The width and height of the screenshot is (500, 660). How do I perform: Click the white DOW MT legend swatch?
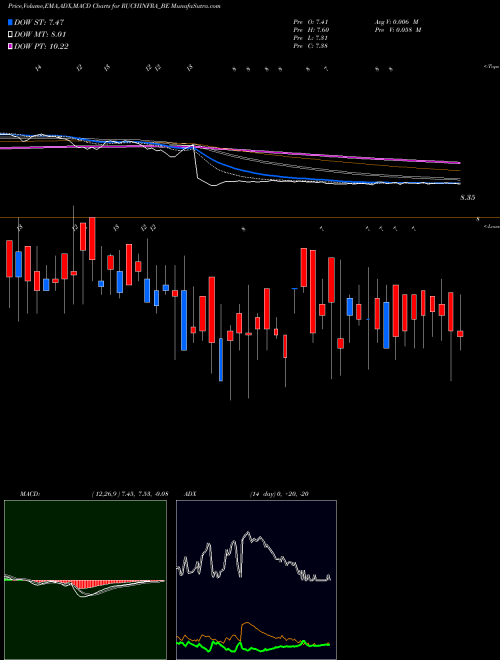pyautogui.click(x=10, y=34)
